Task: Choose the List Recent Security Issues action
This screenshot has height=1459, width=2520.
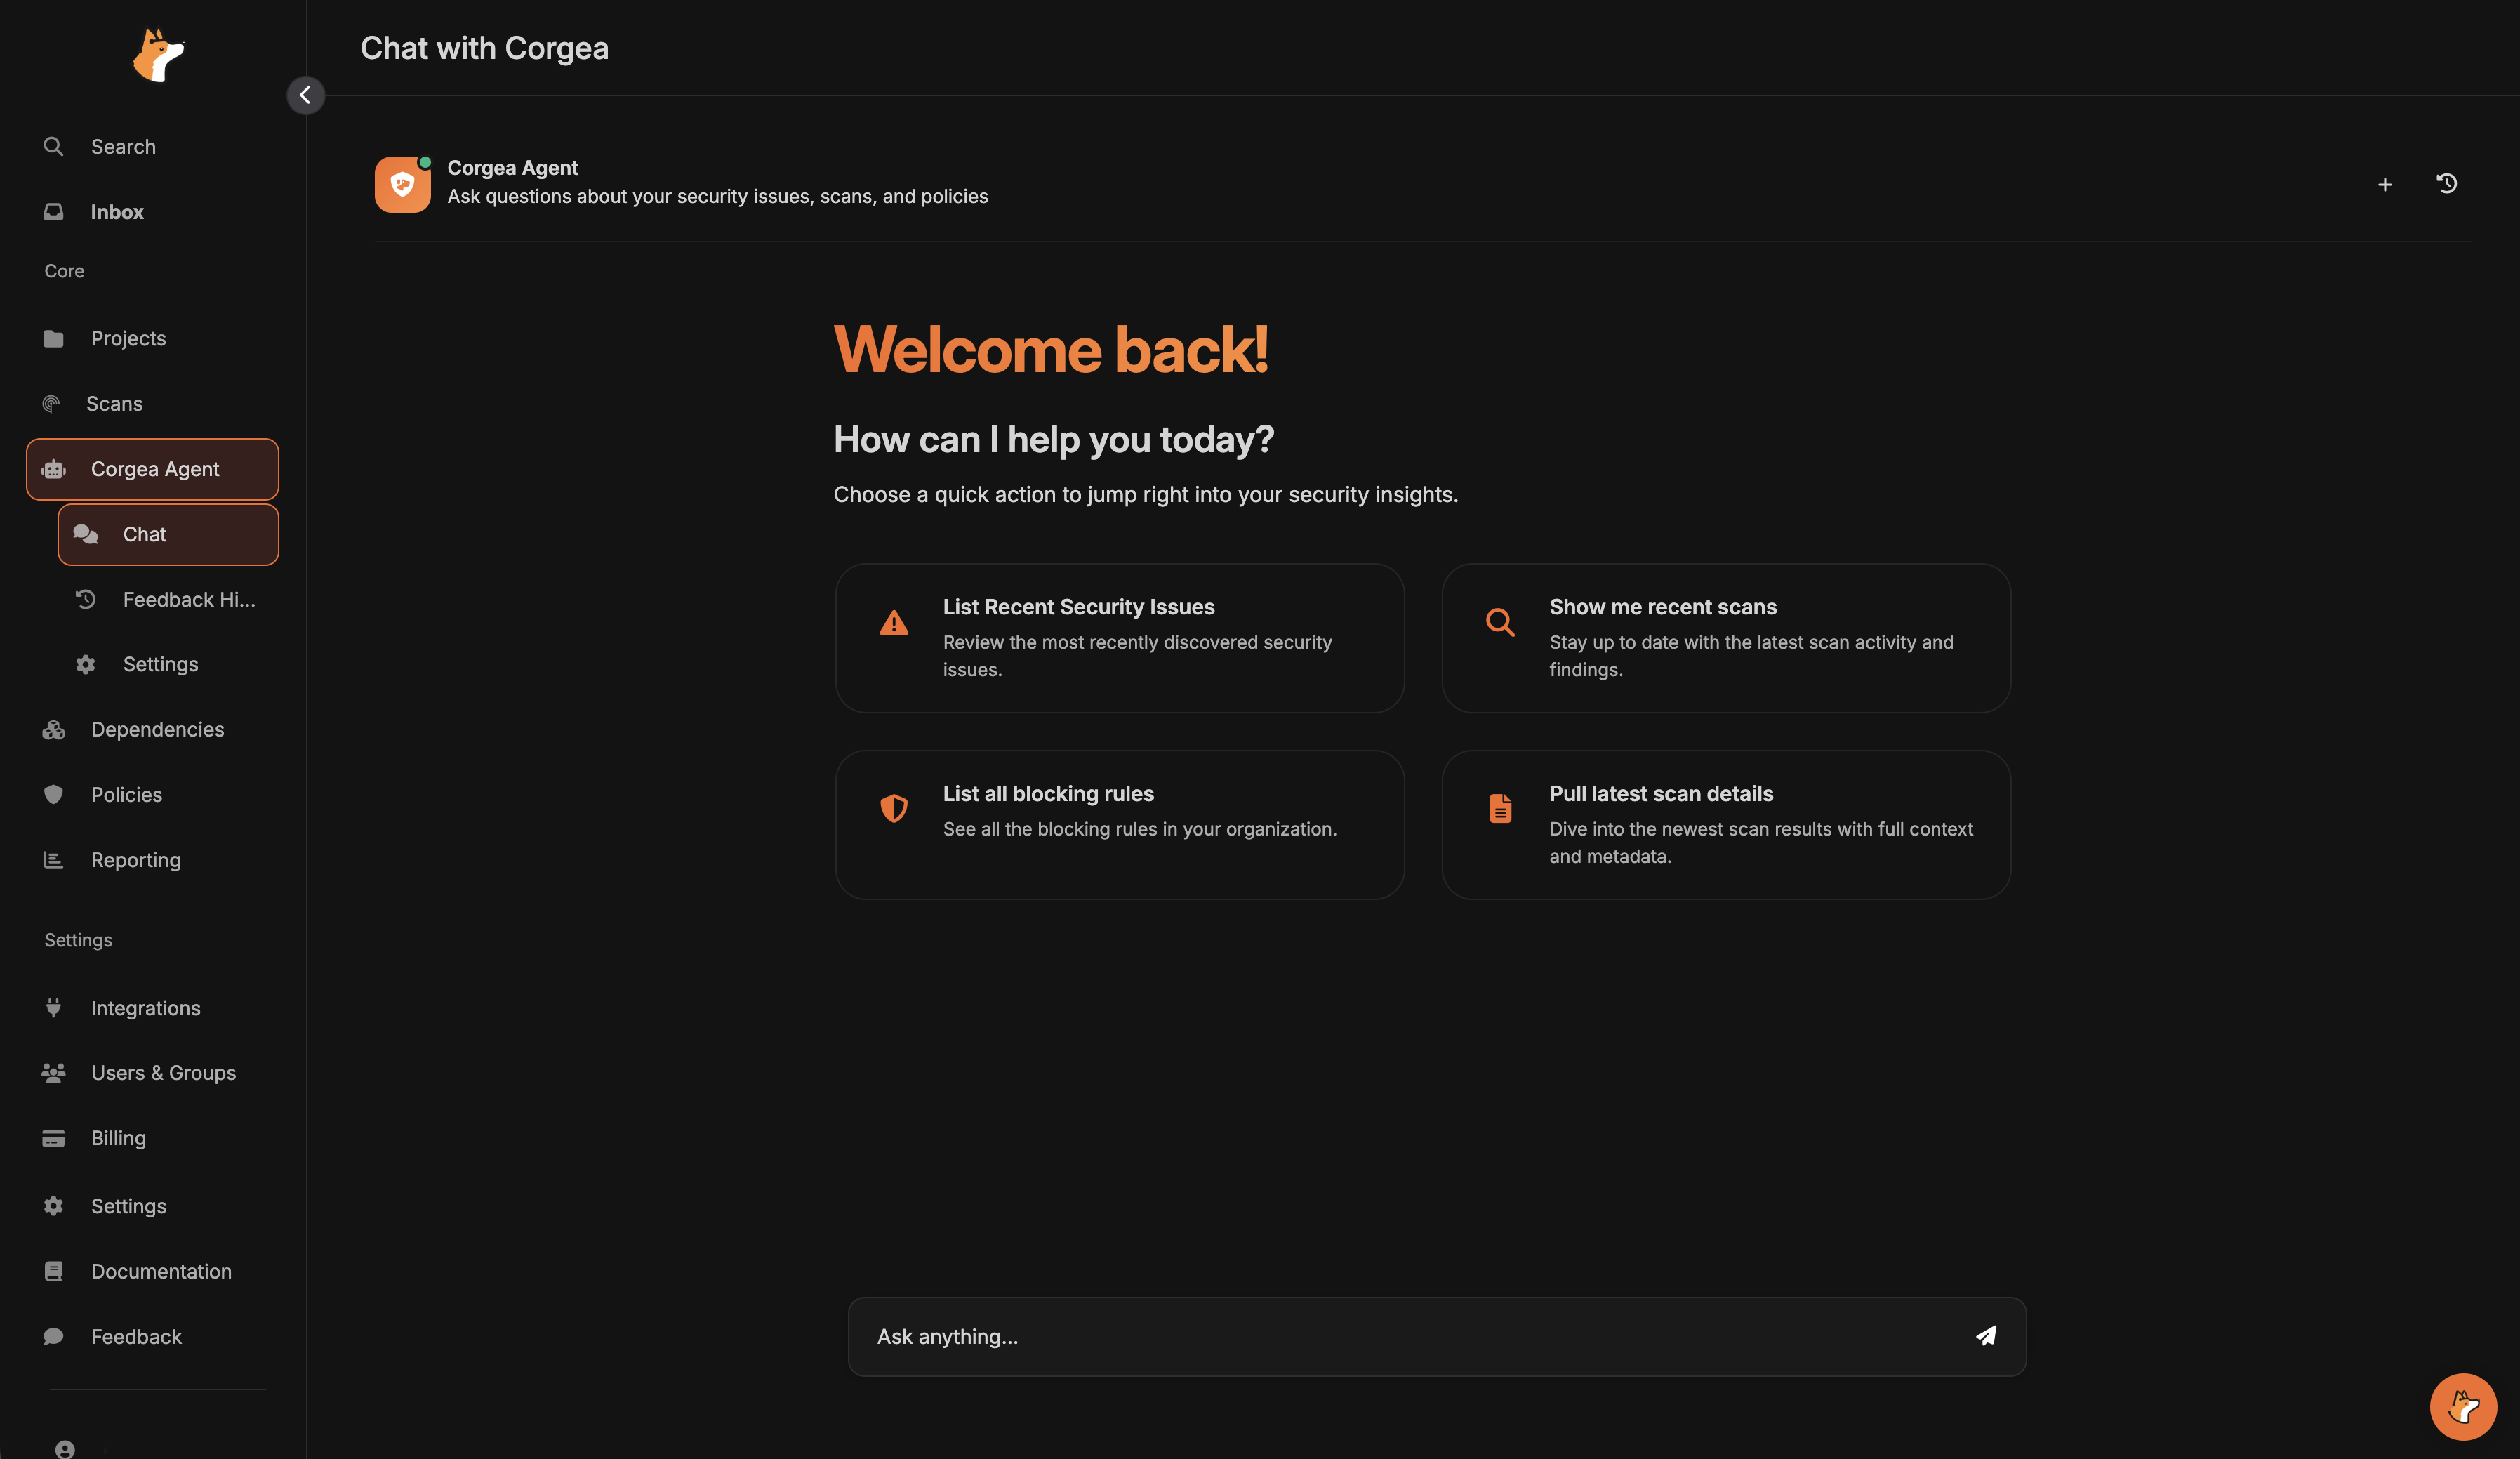Action: click(1120, 638)
